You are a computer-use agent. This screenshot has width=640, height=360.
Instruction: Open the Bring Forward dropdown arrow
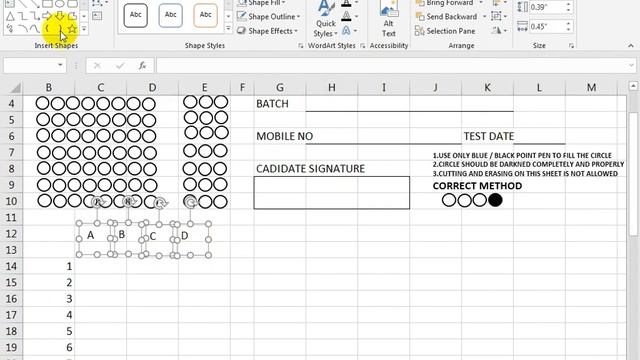coord(480,3)
